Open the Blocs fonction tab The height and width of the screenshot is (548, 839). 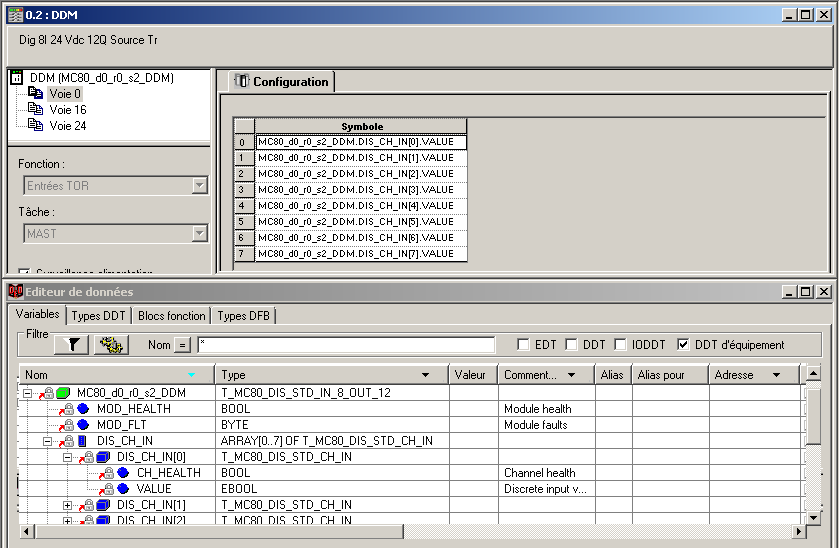point(172,316)
